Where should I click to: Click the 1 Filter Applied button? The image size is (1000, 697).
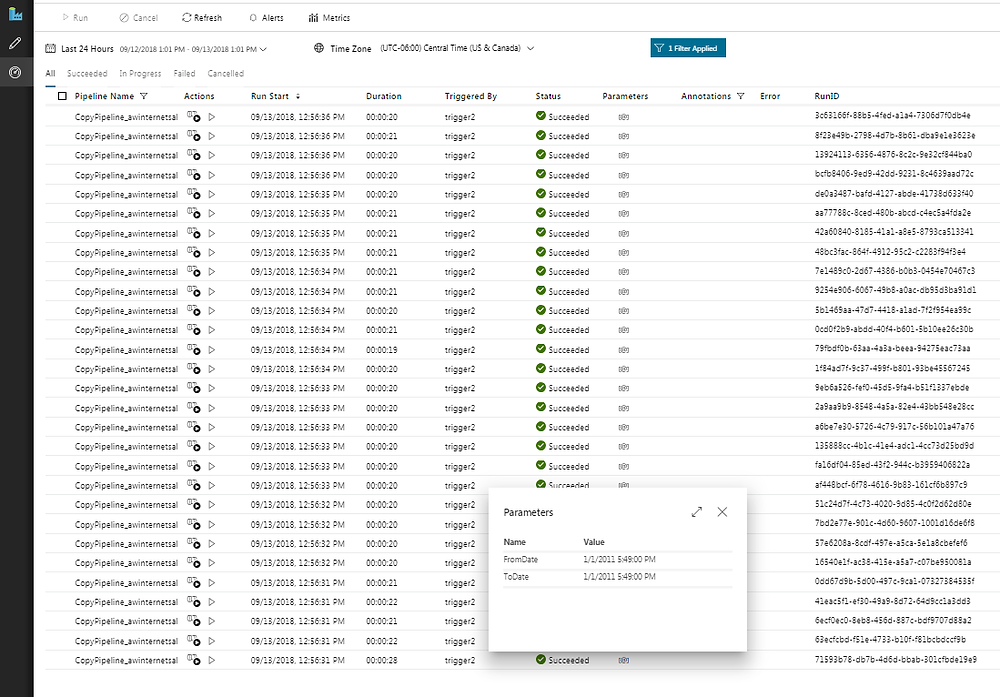(688, 48)
